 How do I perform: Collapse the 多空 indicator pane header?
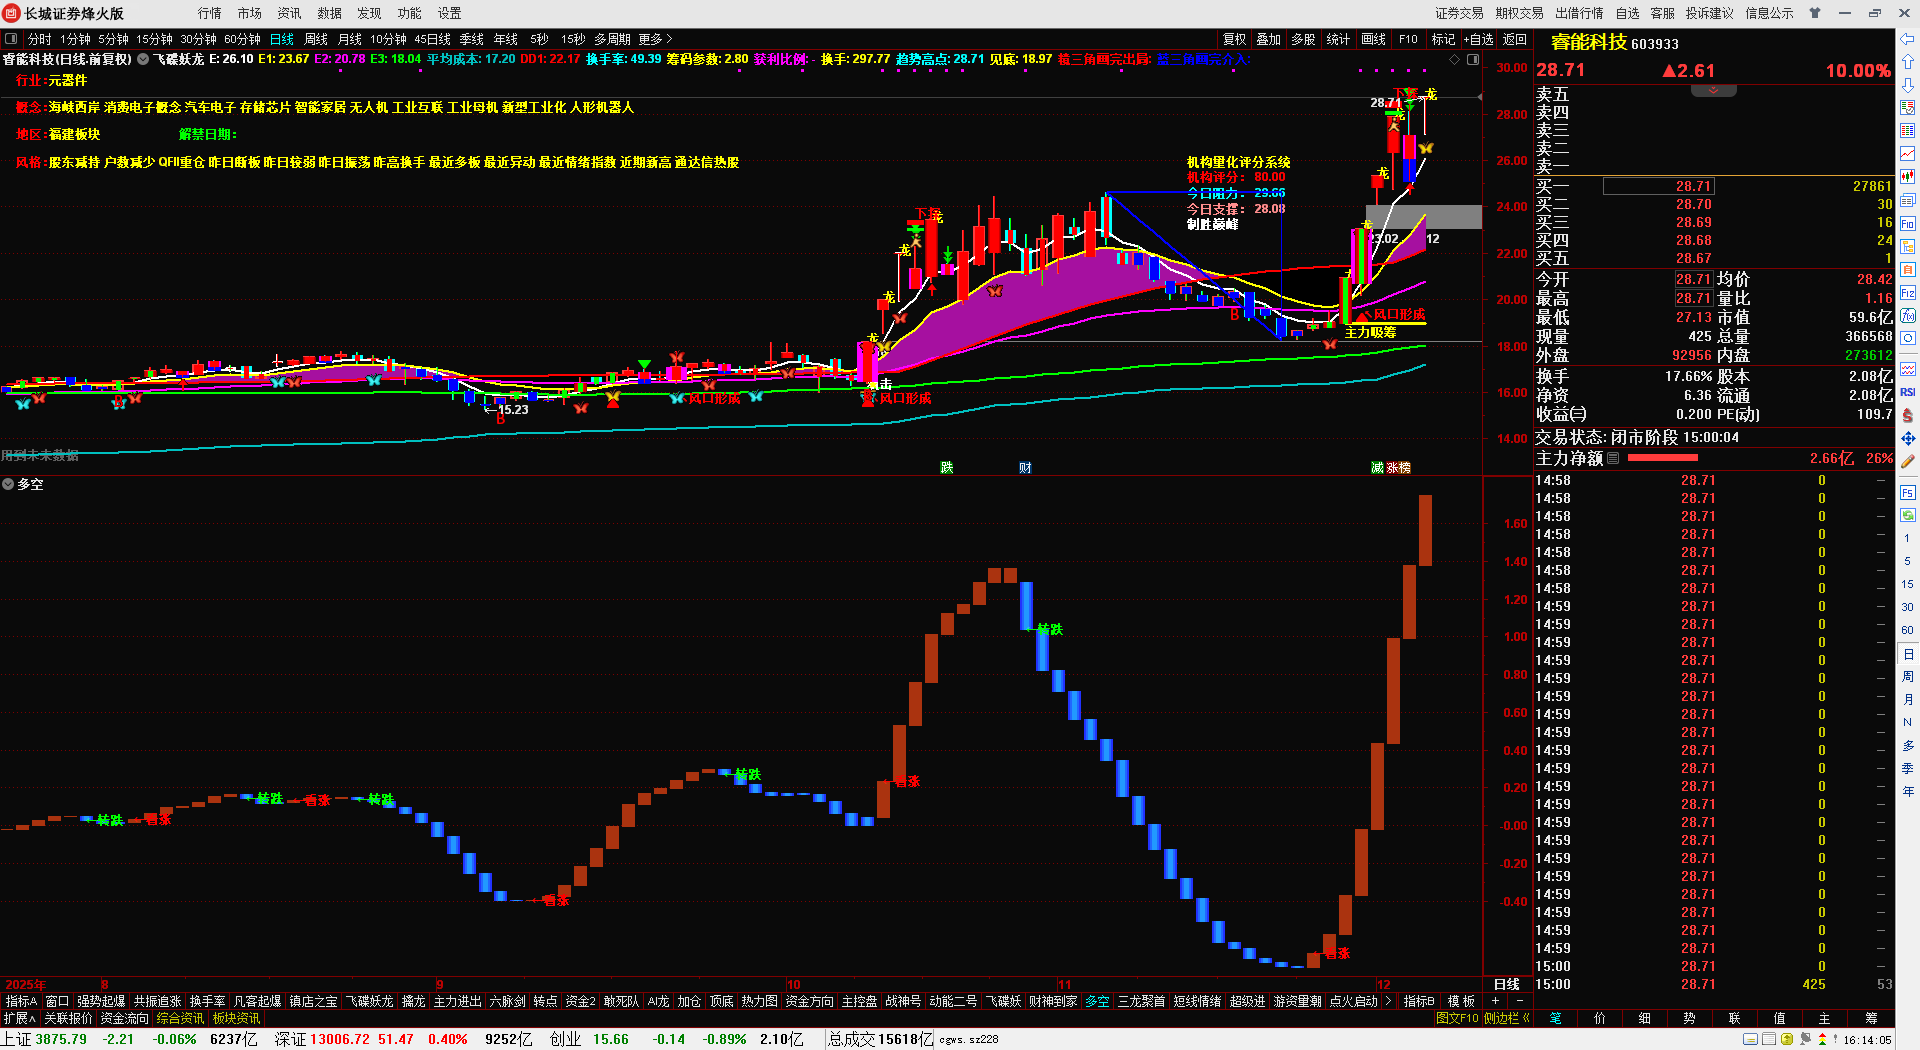[x=8, y=484]
